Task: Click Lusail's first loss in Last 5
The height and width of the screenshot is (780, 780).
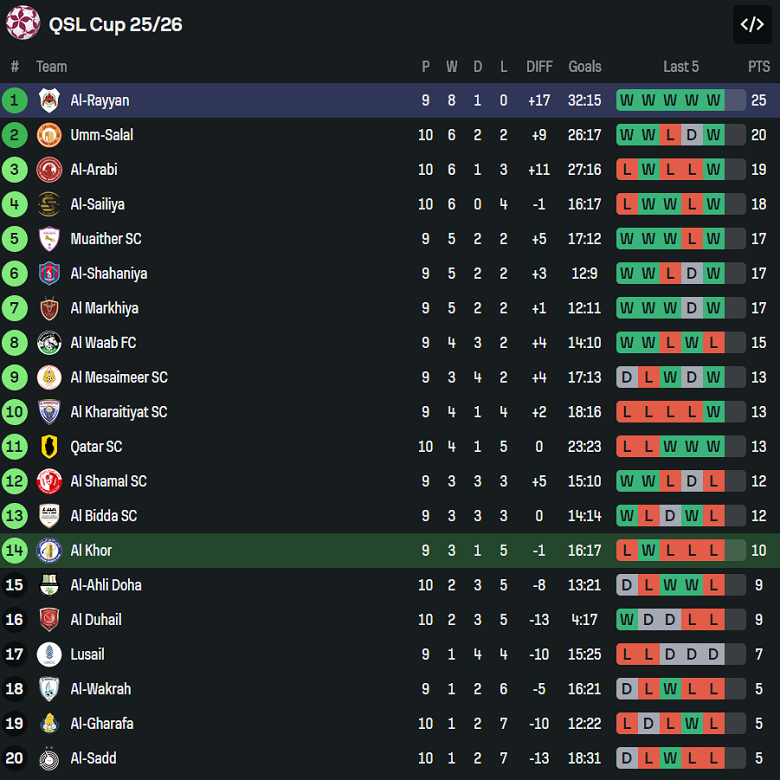Action: (x=627, y=654)
